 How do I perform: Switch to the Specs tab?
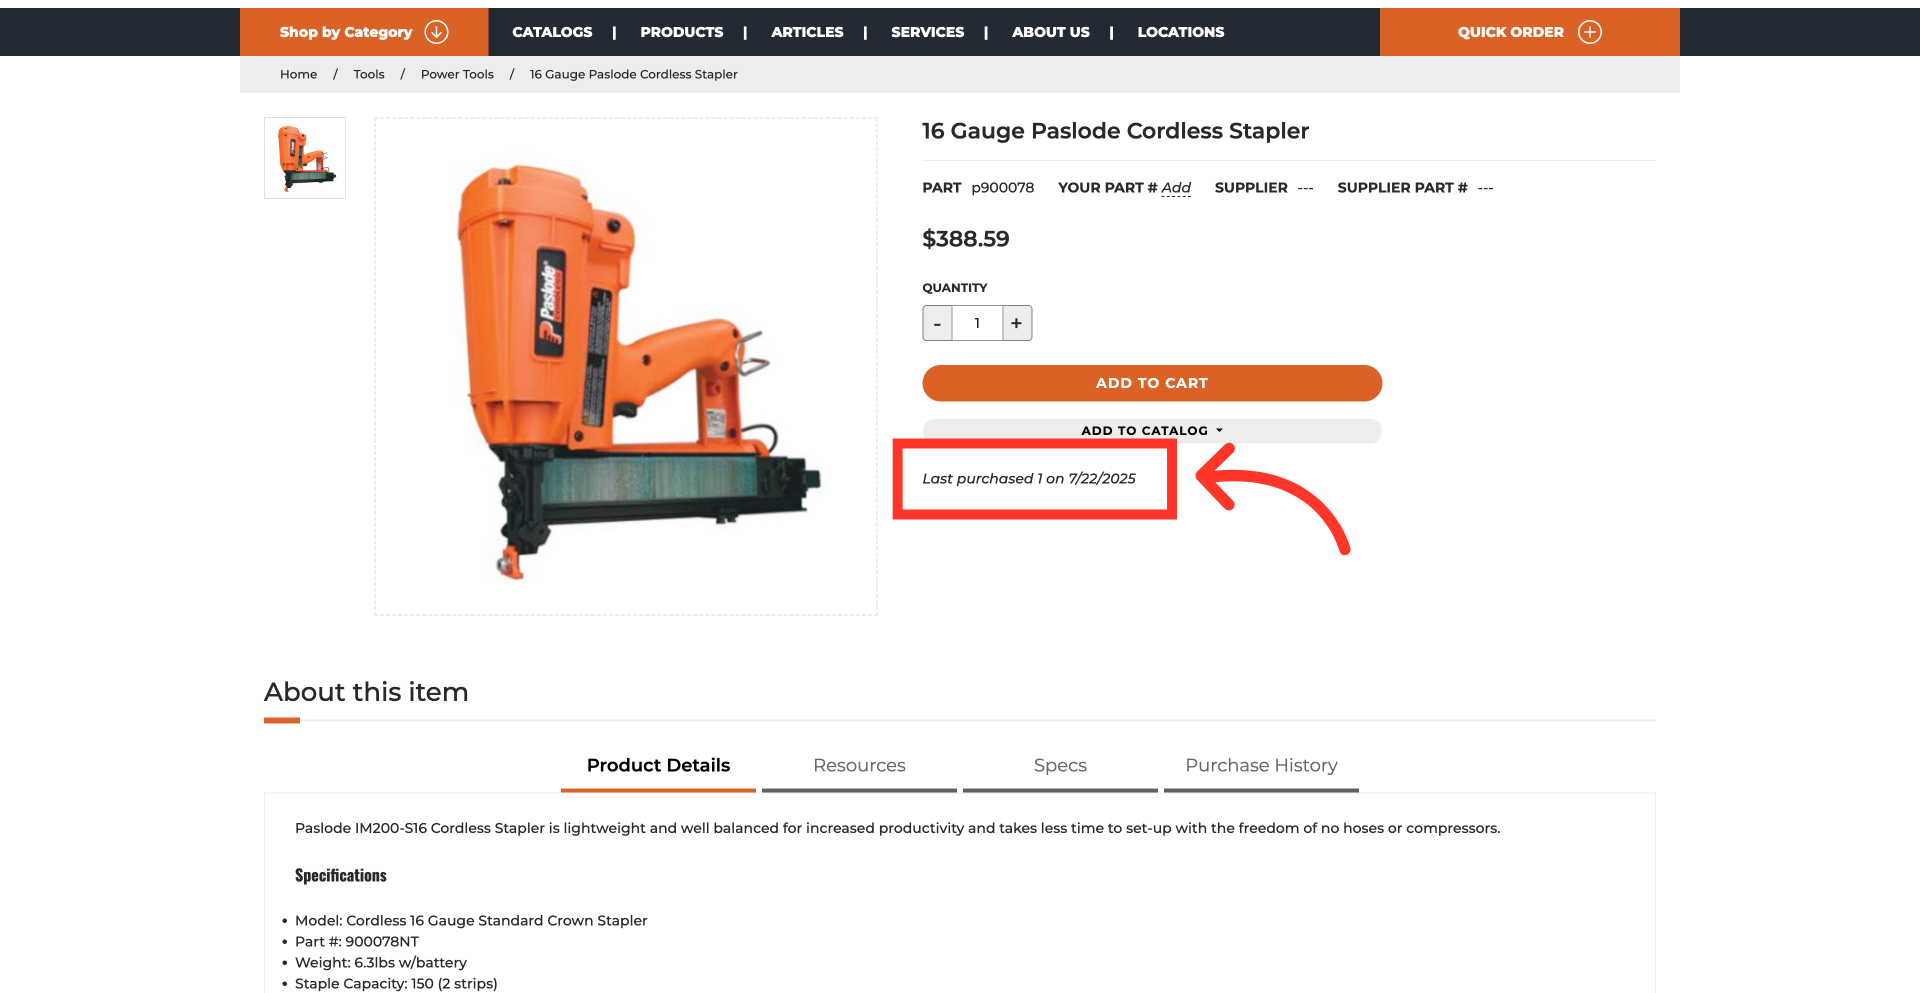point(1060,766)
